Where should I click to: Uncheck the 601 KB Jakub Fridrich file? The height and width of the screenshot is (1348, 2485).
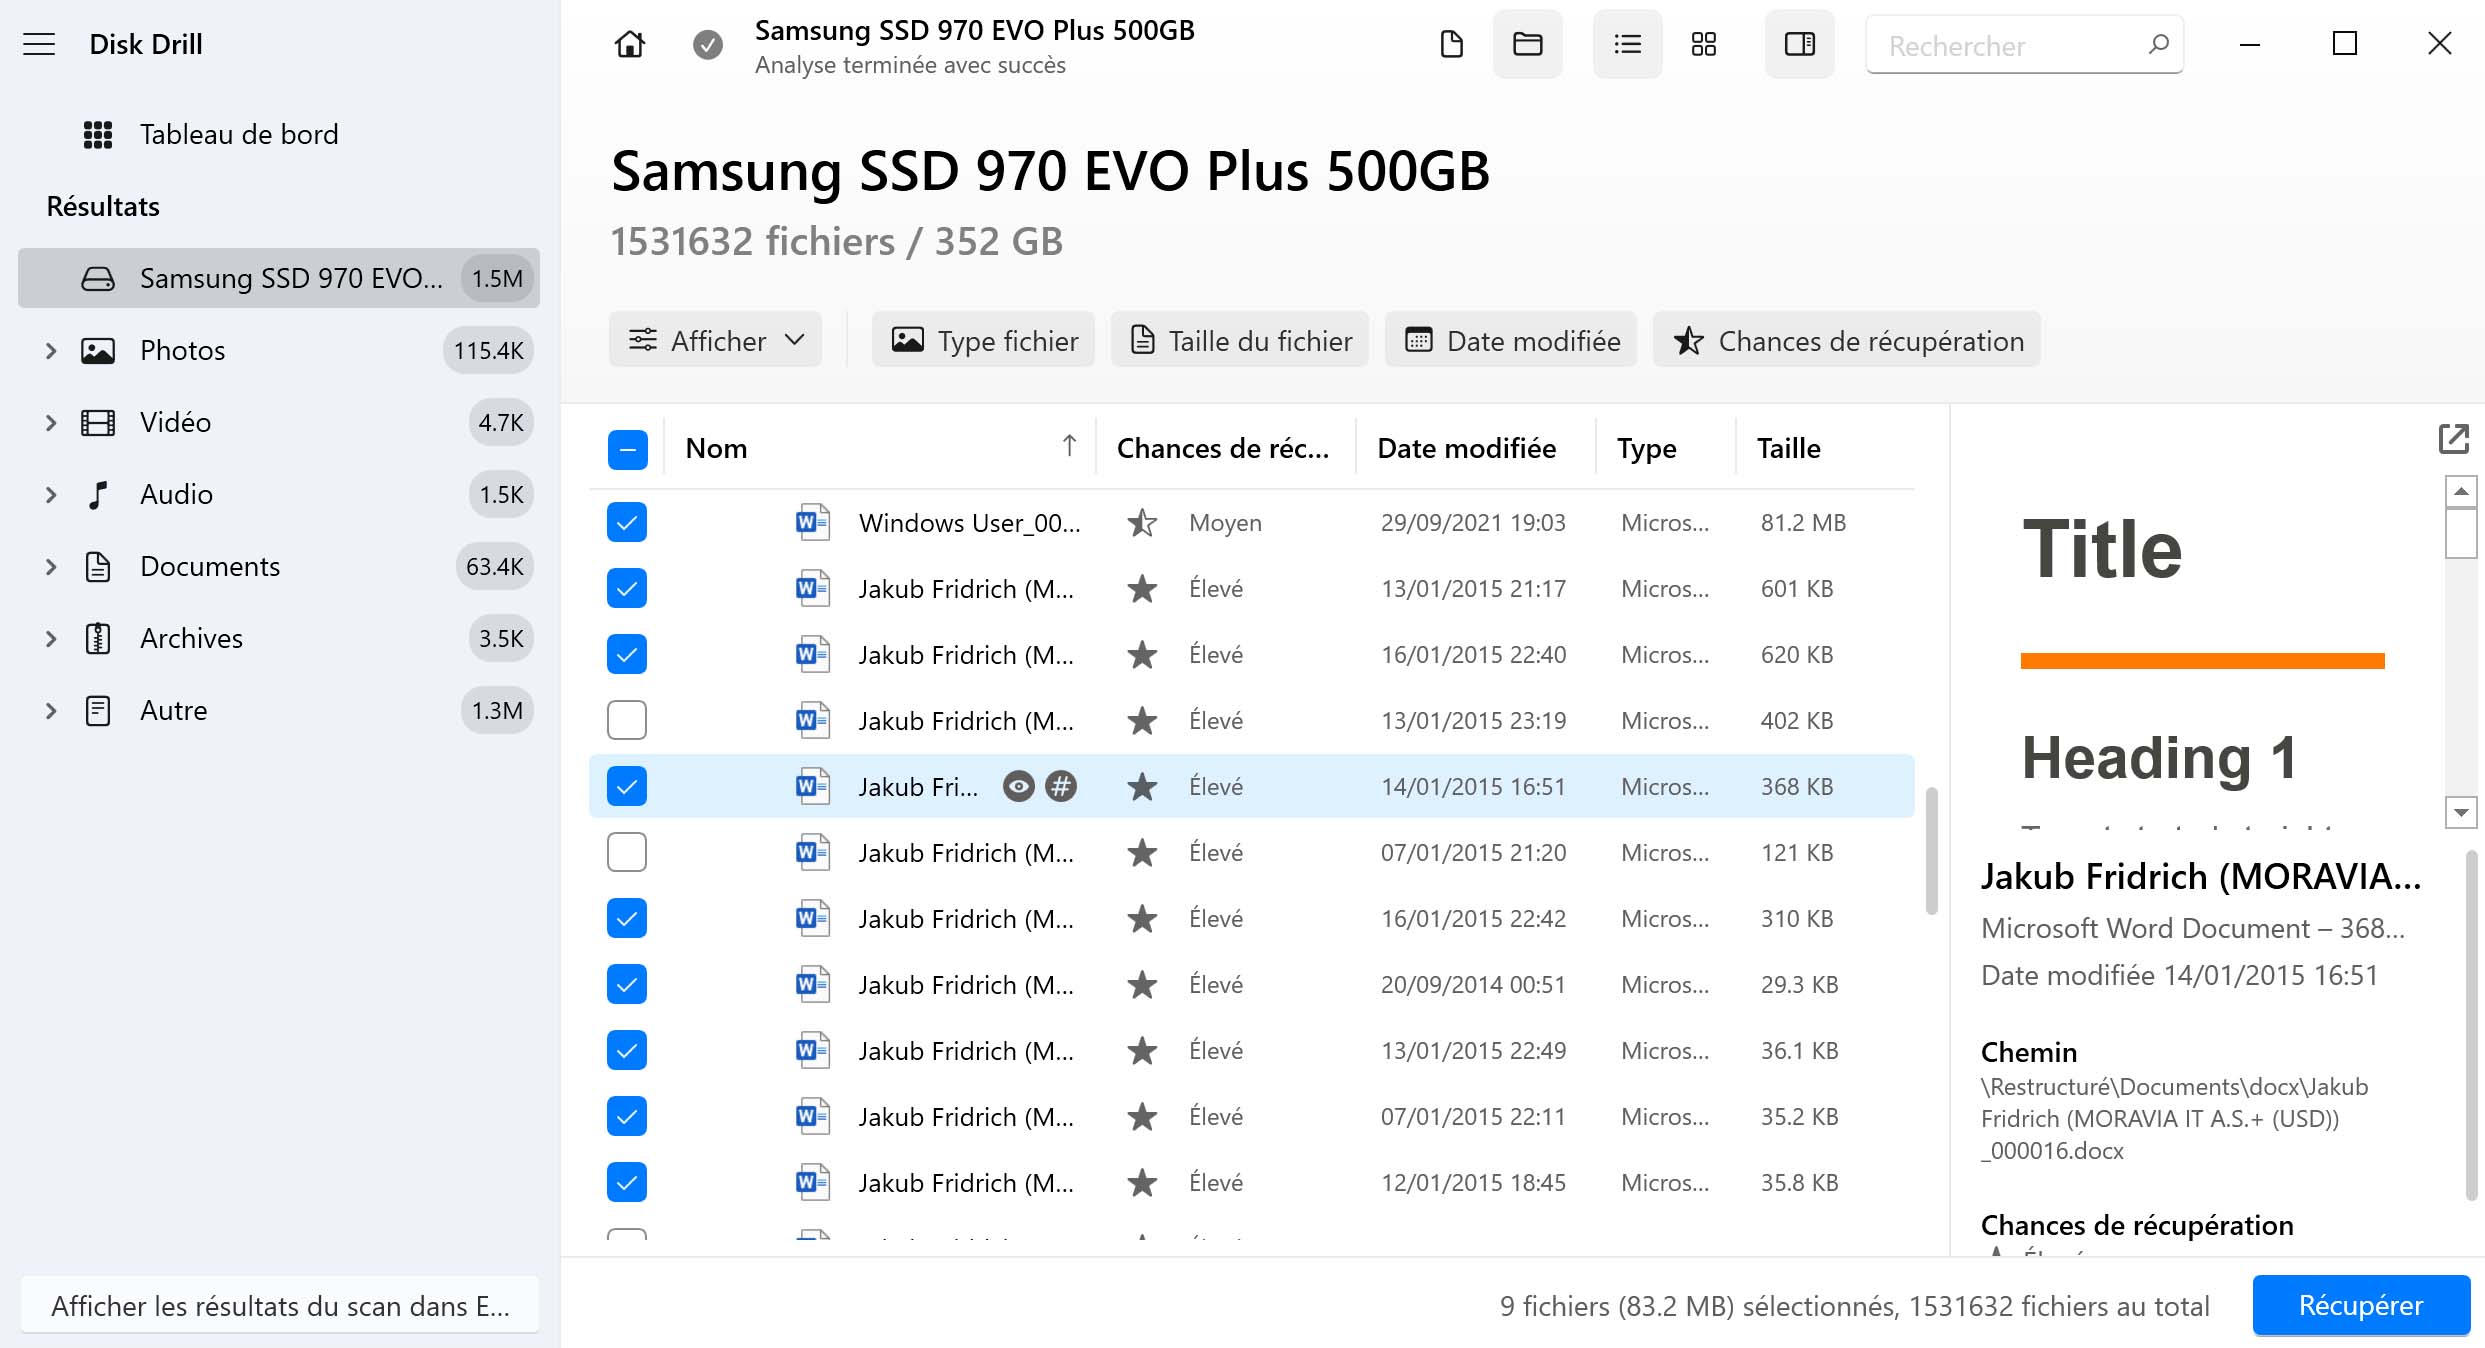[x=627, y=589]
